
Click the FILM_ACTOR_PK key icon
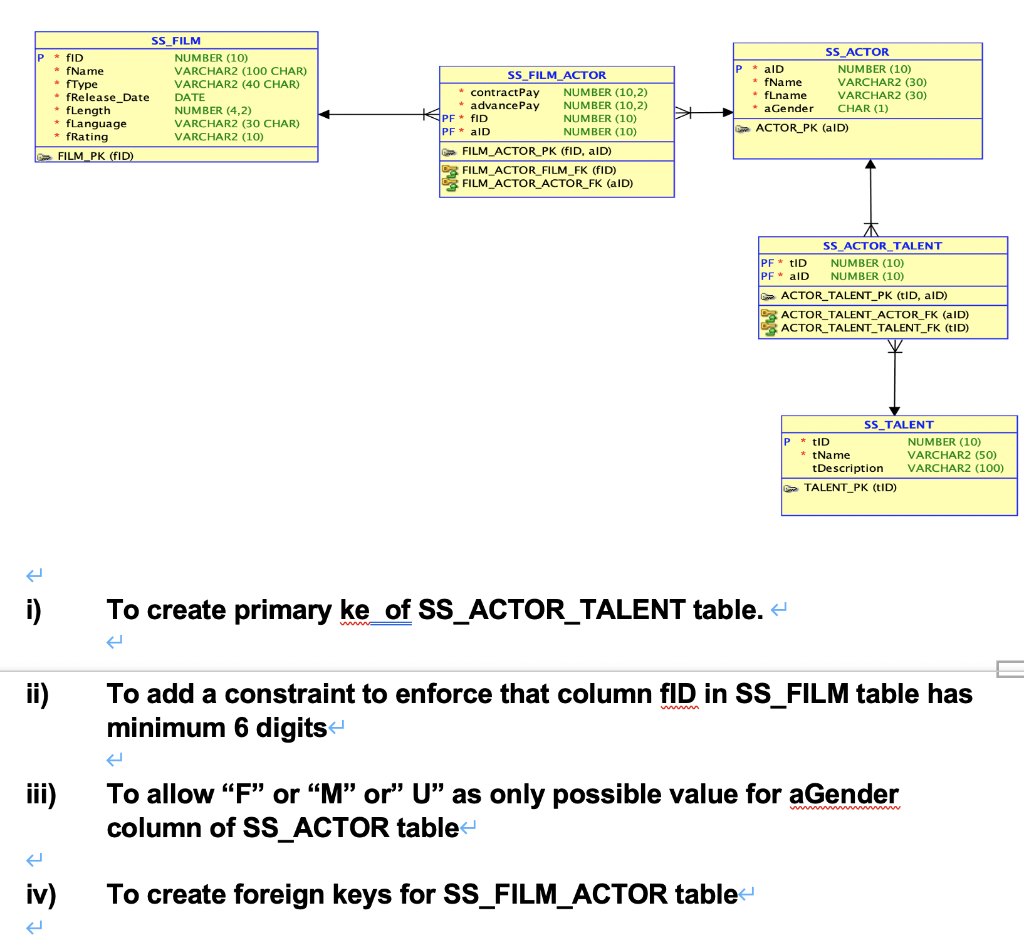click(451, 151)
